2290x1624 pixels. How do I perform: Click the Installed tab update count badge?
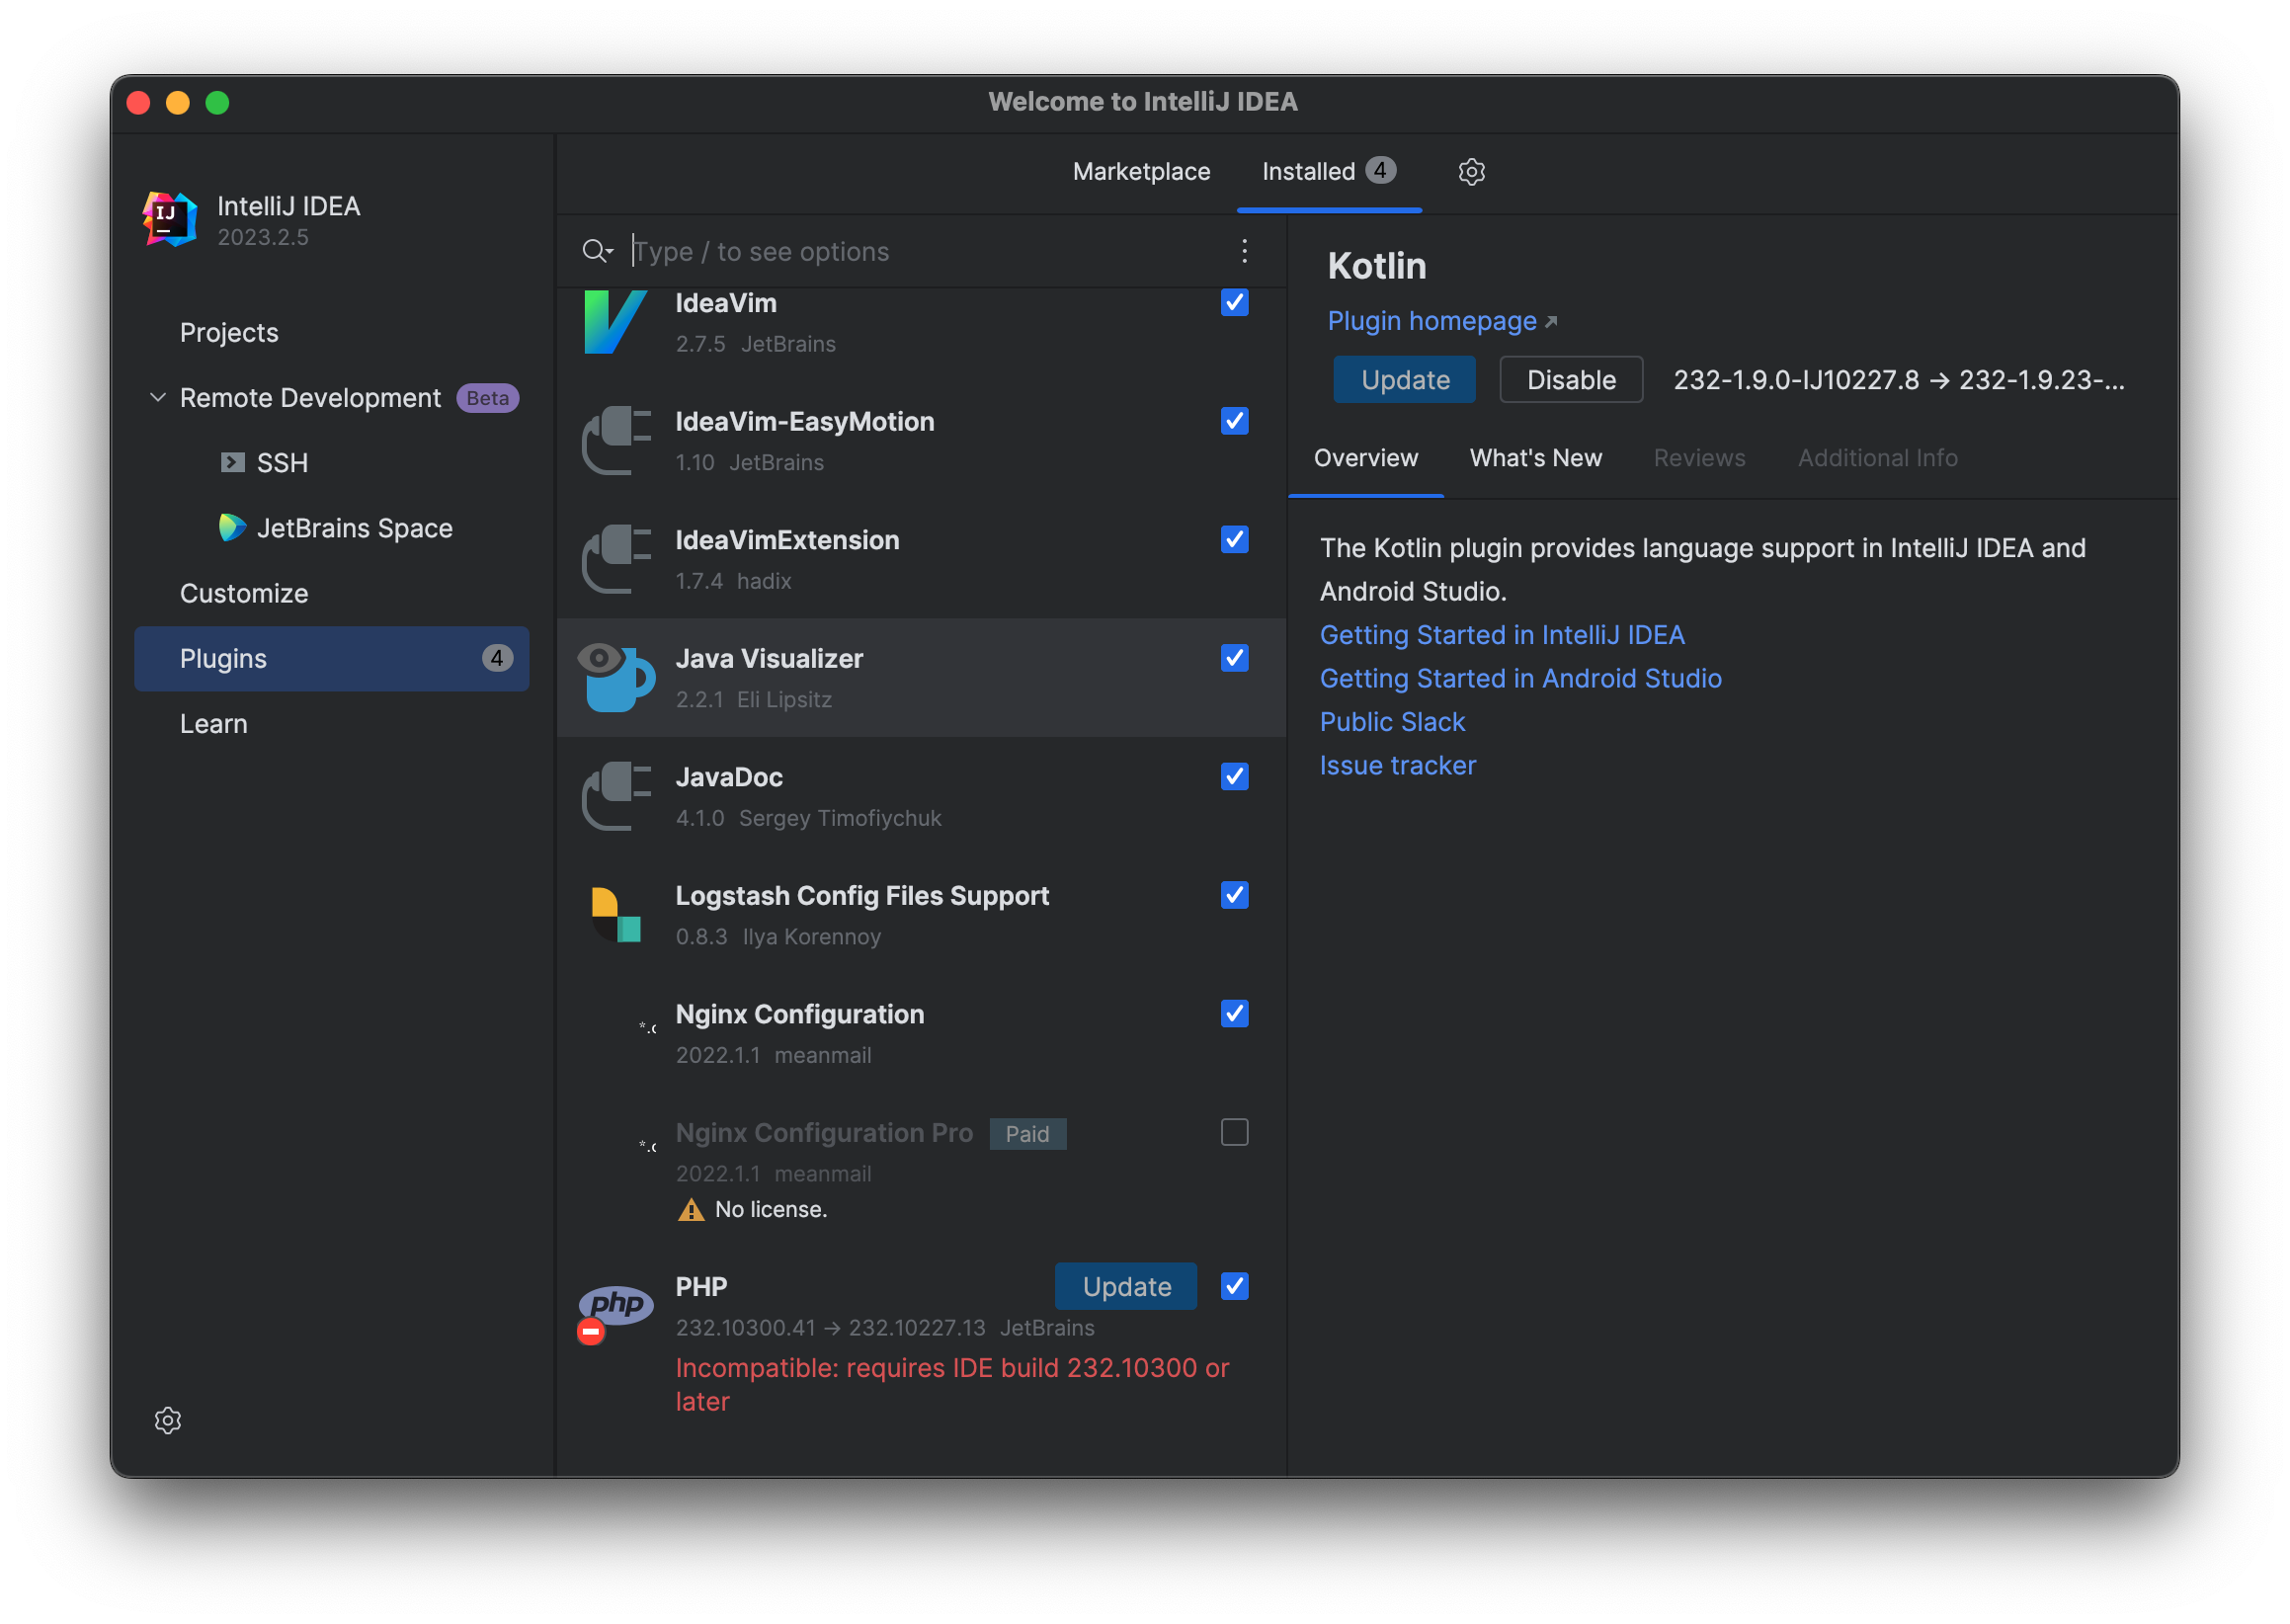point(1380,170)
